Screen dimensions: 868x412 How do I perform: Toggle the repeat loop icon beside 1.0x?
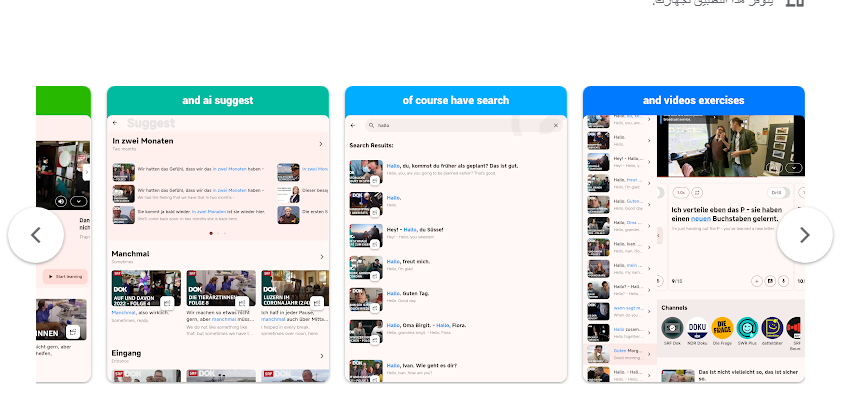(x=697, y=193)
